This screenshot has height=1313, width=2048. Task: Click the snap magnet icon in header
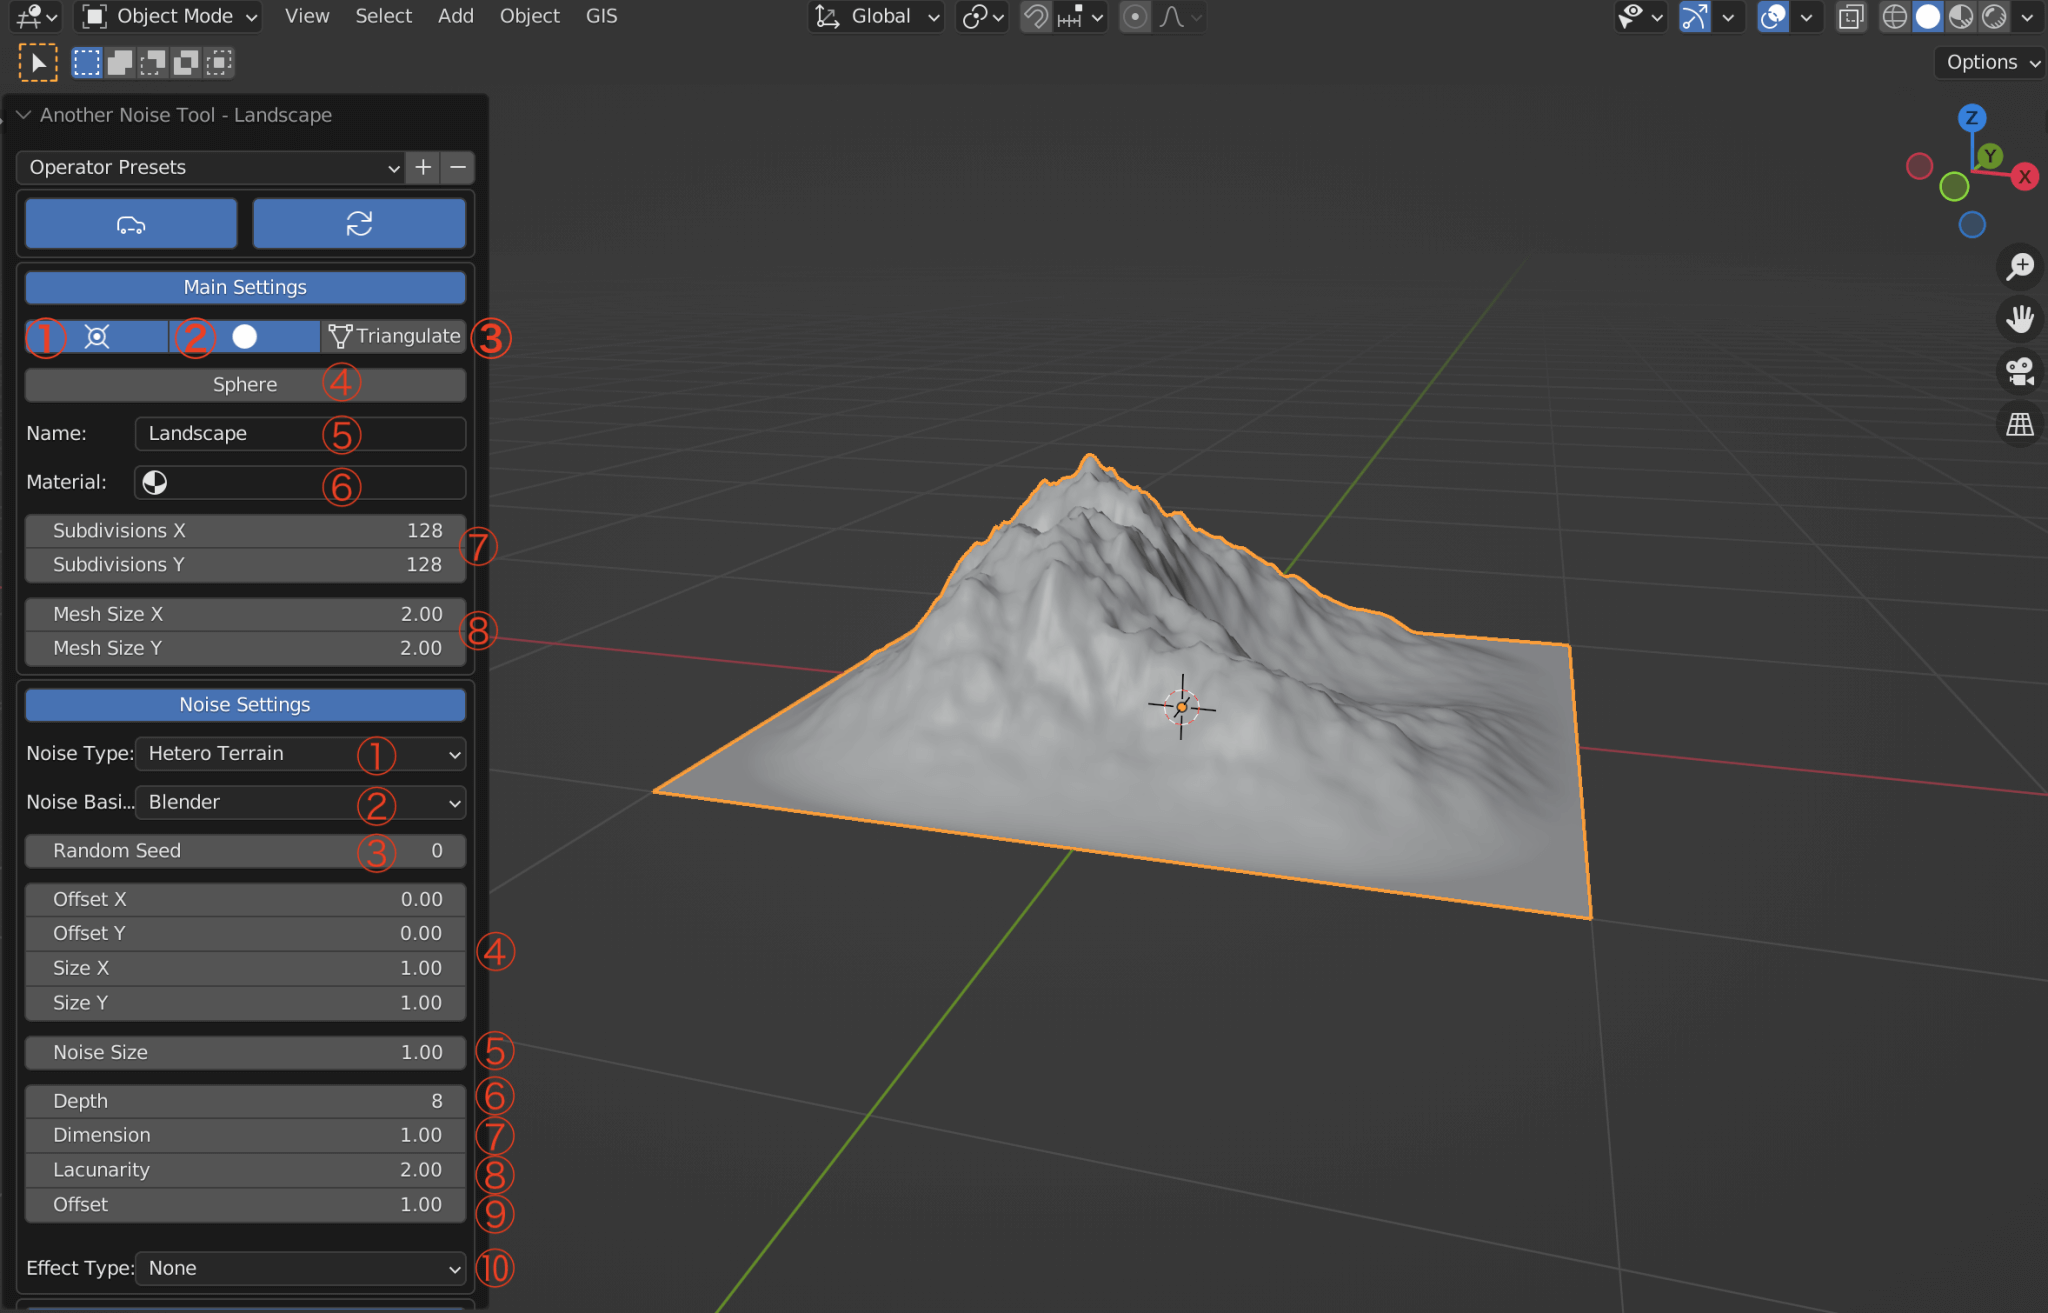tap(1036, 17)
